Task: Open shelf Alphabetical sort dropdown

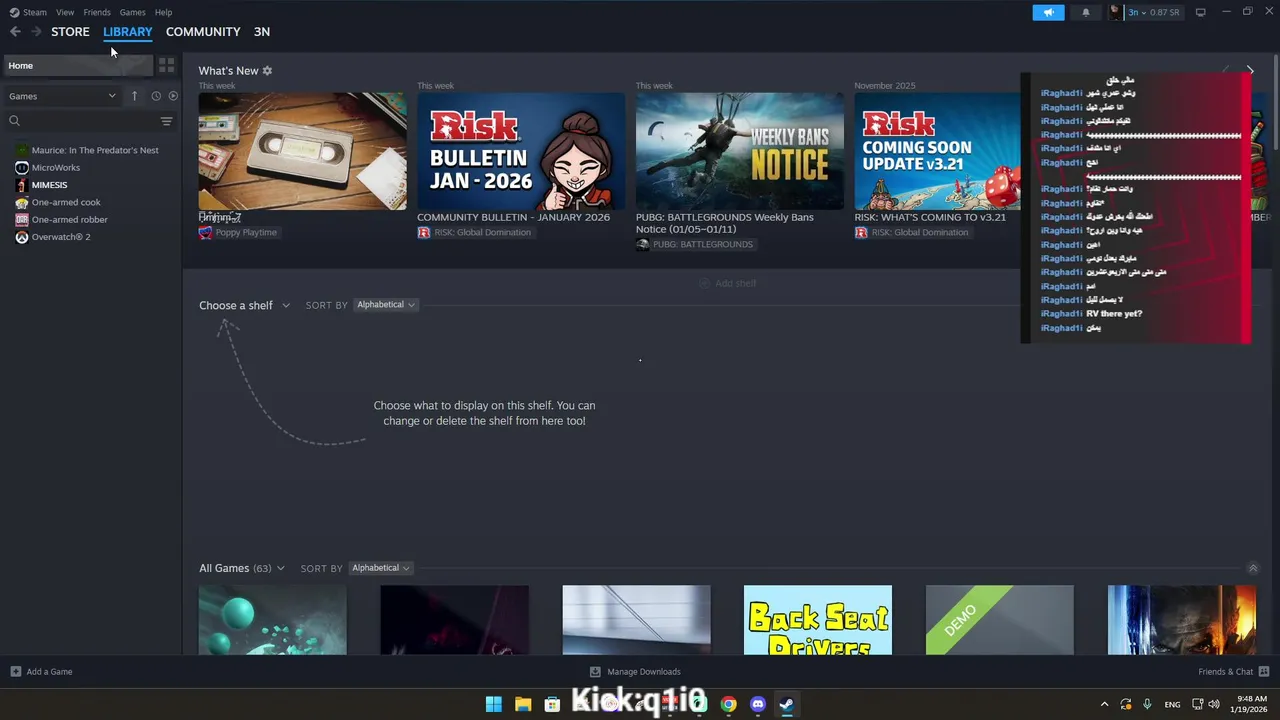Action: click(385, 305)
